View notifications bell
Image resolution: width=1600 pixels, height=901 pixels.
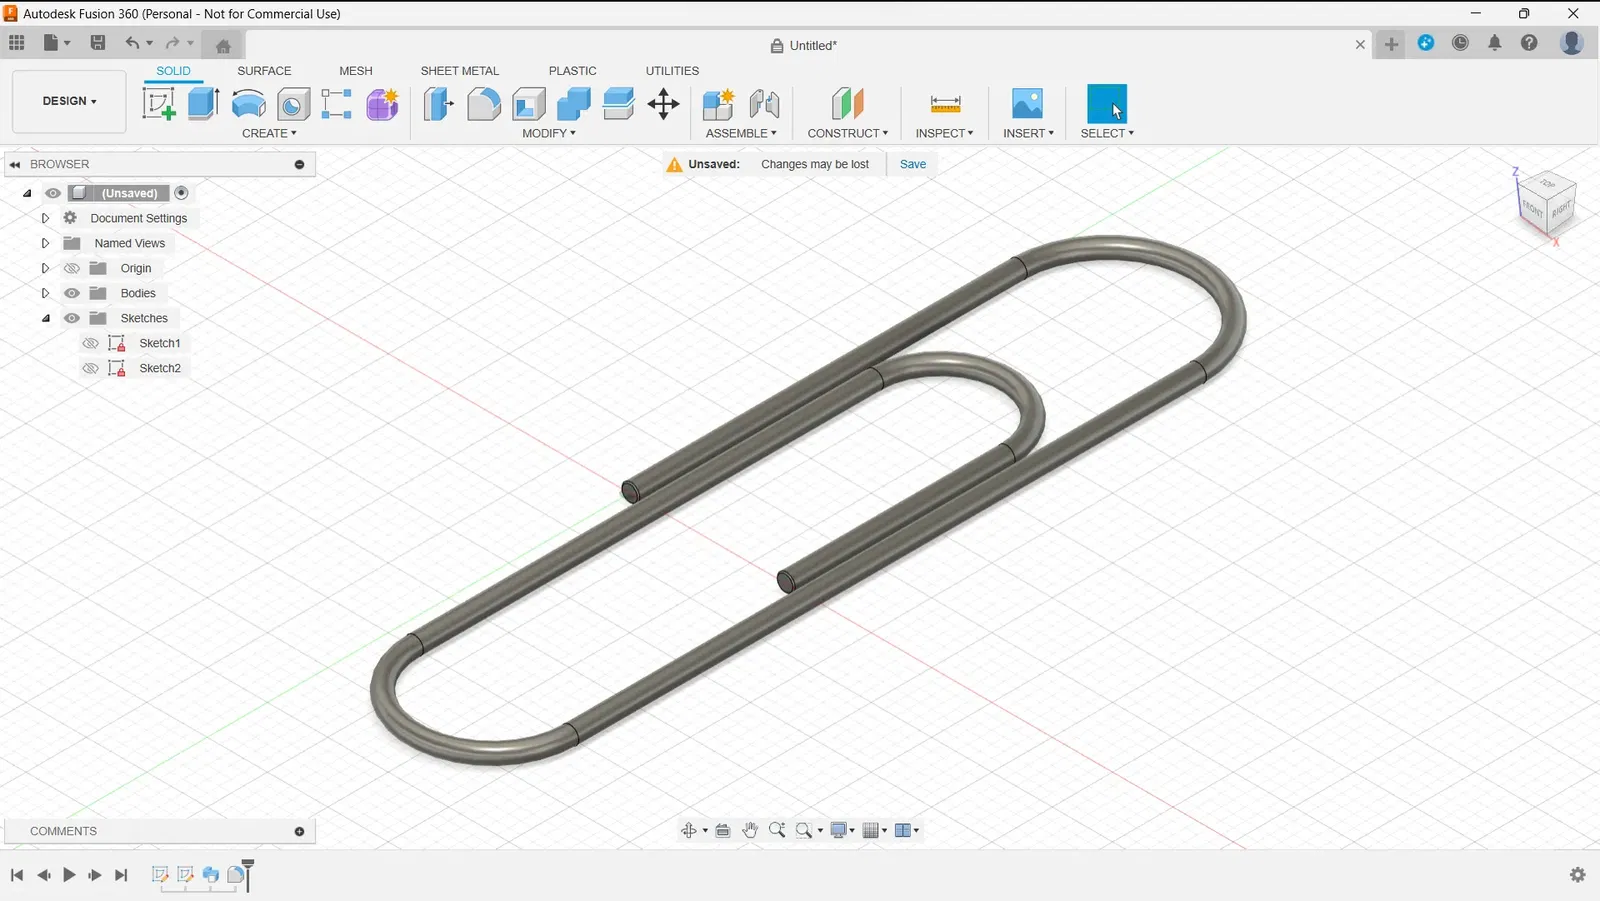point(1495,43)
